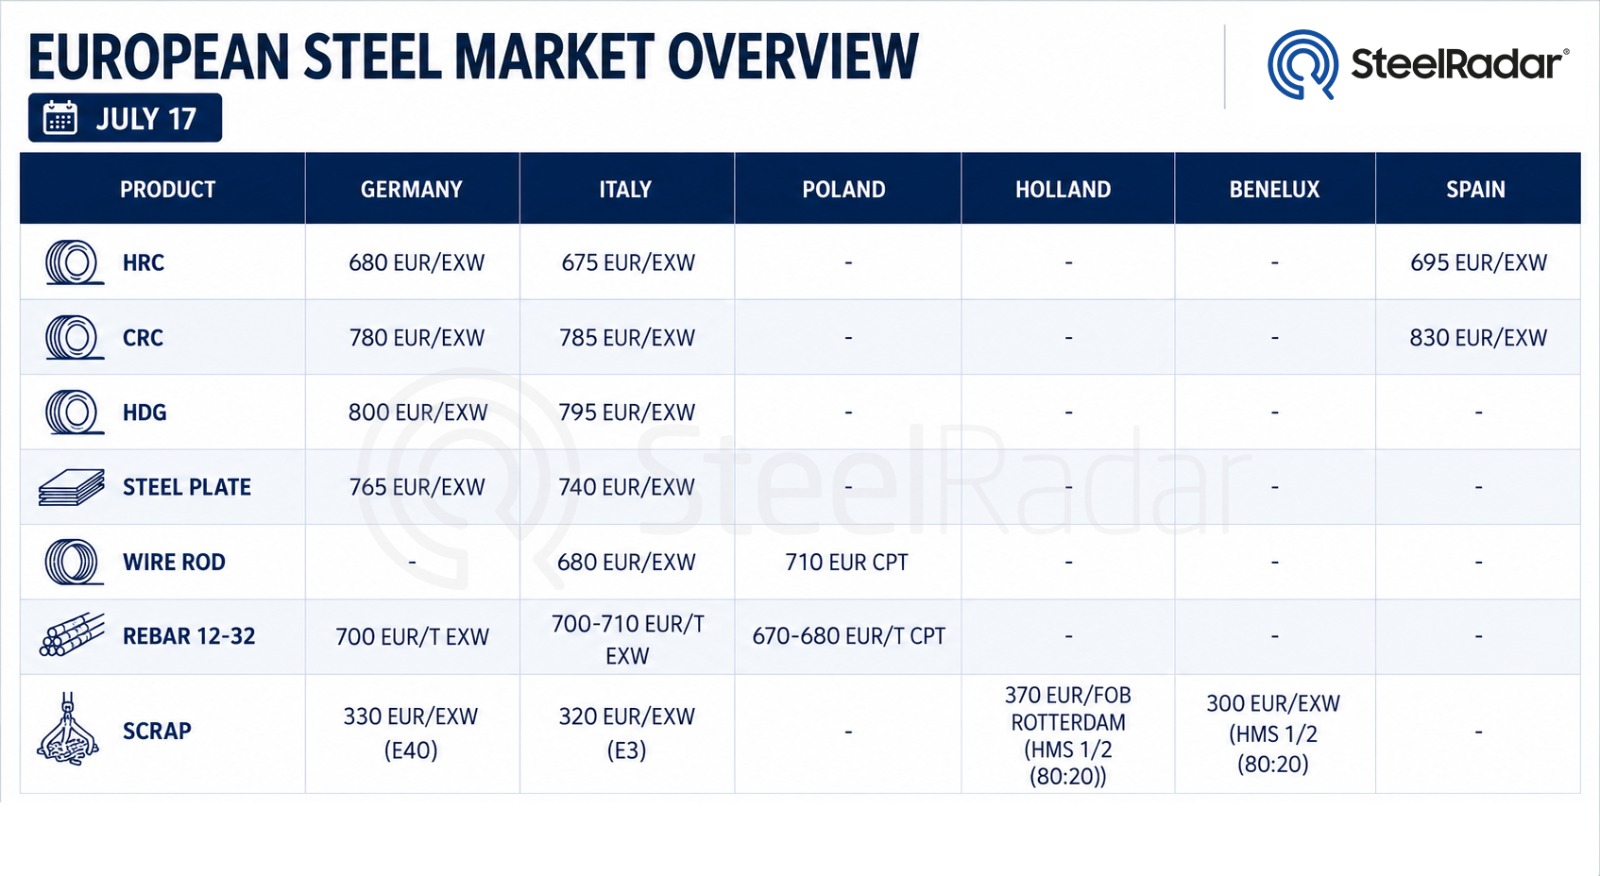
Task: Click Germany HRC price 680 EUR/EXW
Action: click(416, 263)
